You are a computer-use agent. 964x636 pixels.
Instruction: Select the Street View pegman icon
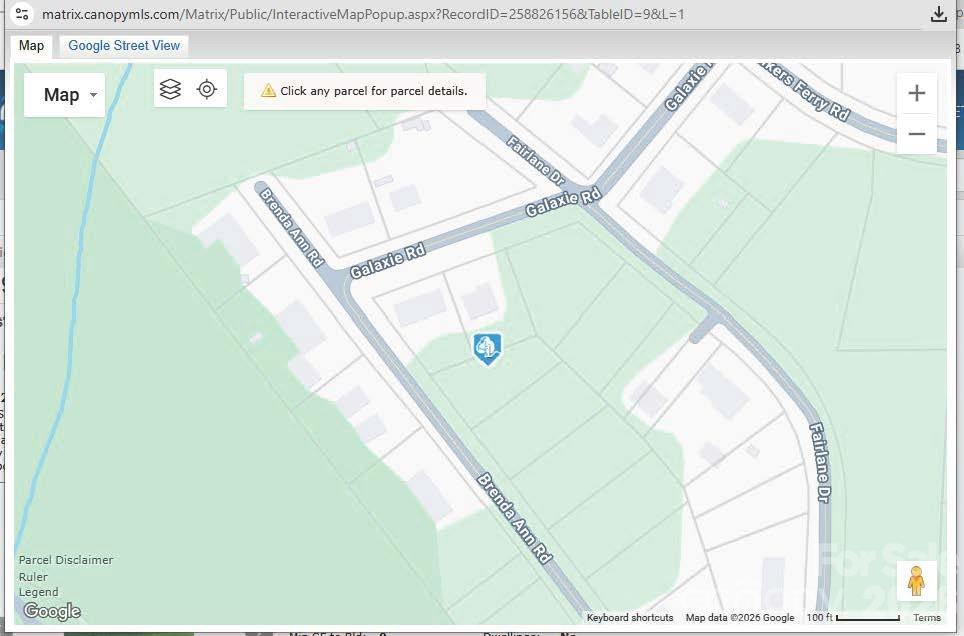pyautogui.click(x=916, y=581)
